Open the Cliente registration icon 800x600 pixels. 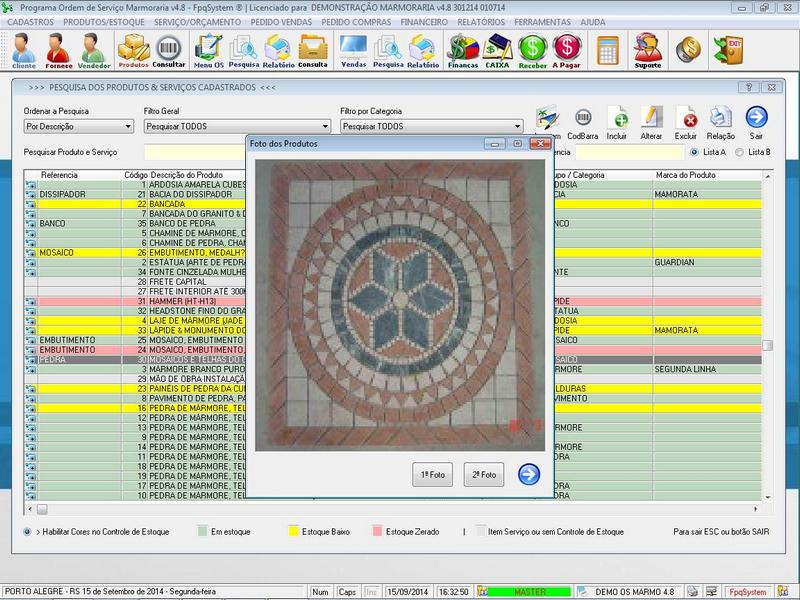click(x=22, y=48)
